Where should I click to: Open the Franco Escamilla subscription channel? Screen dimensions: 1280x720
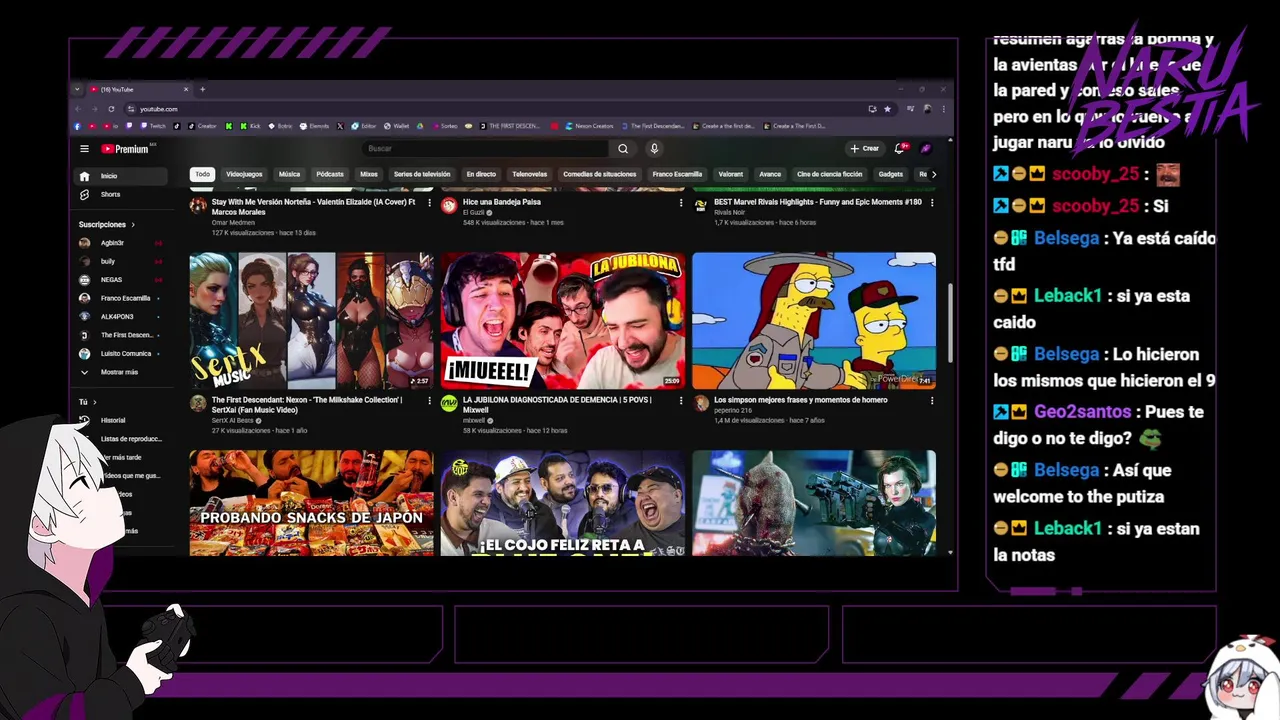[120, 298]
